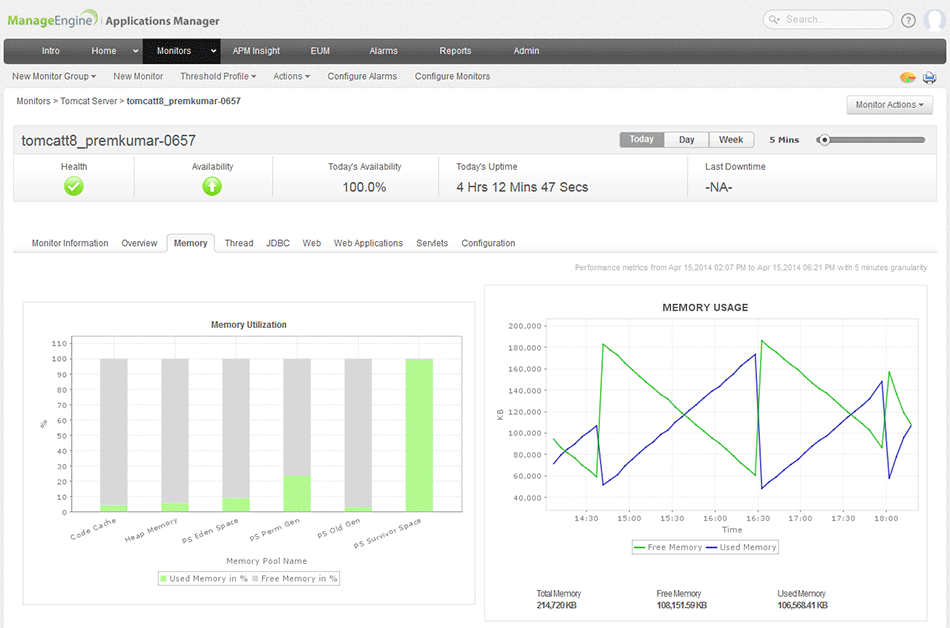Click the ManageEngine logo
Screen dimensions: 950x628
pyautogui.click(x=52, y=19)
